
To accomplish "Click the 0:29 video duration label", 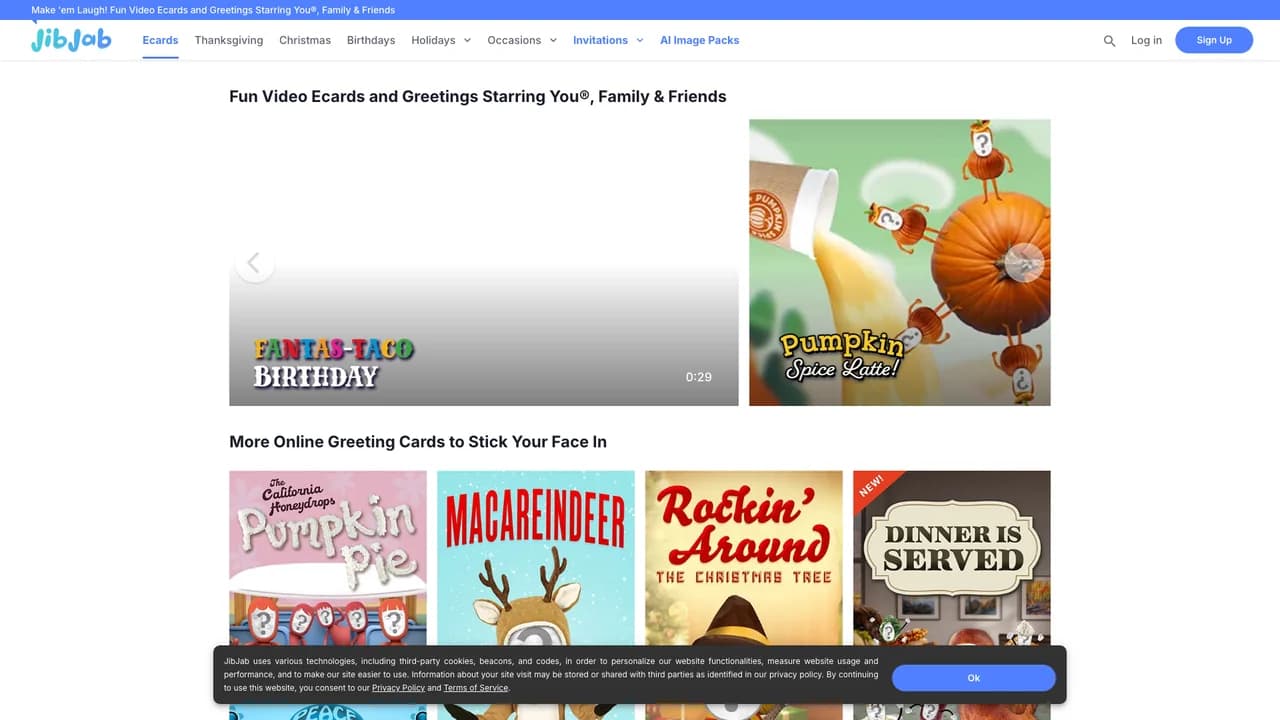I will click(x=699, y=377).
